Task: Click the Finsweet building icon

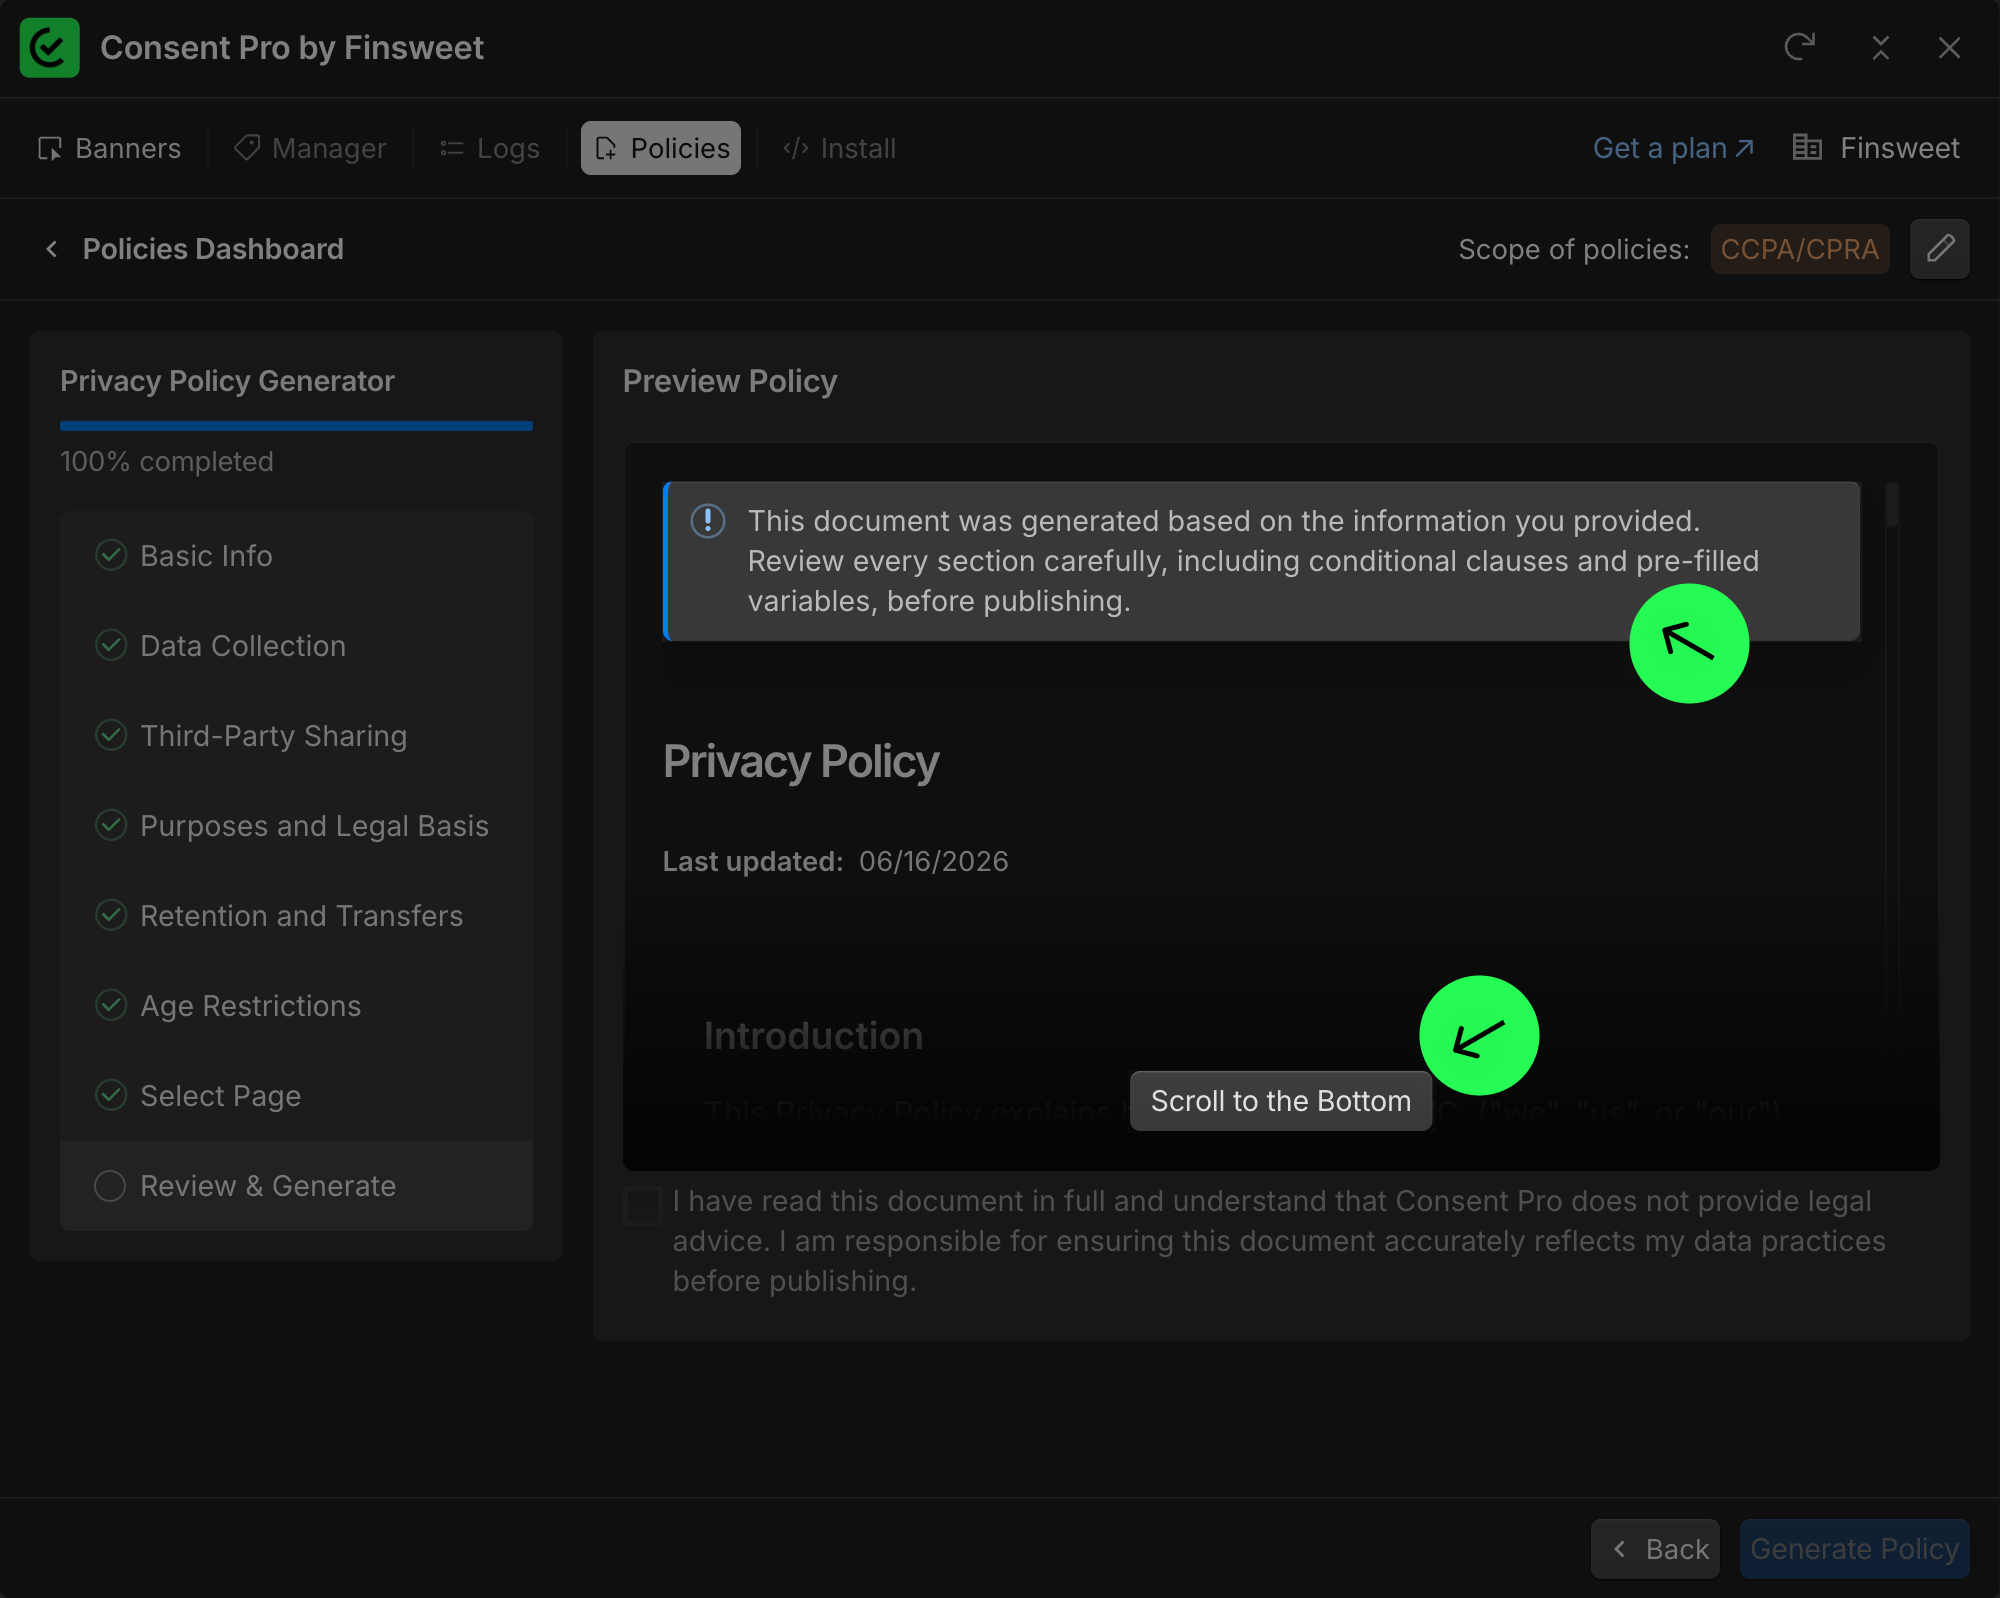Action: [1807, 148]
